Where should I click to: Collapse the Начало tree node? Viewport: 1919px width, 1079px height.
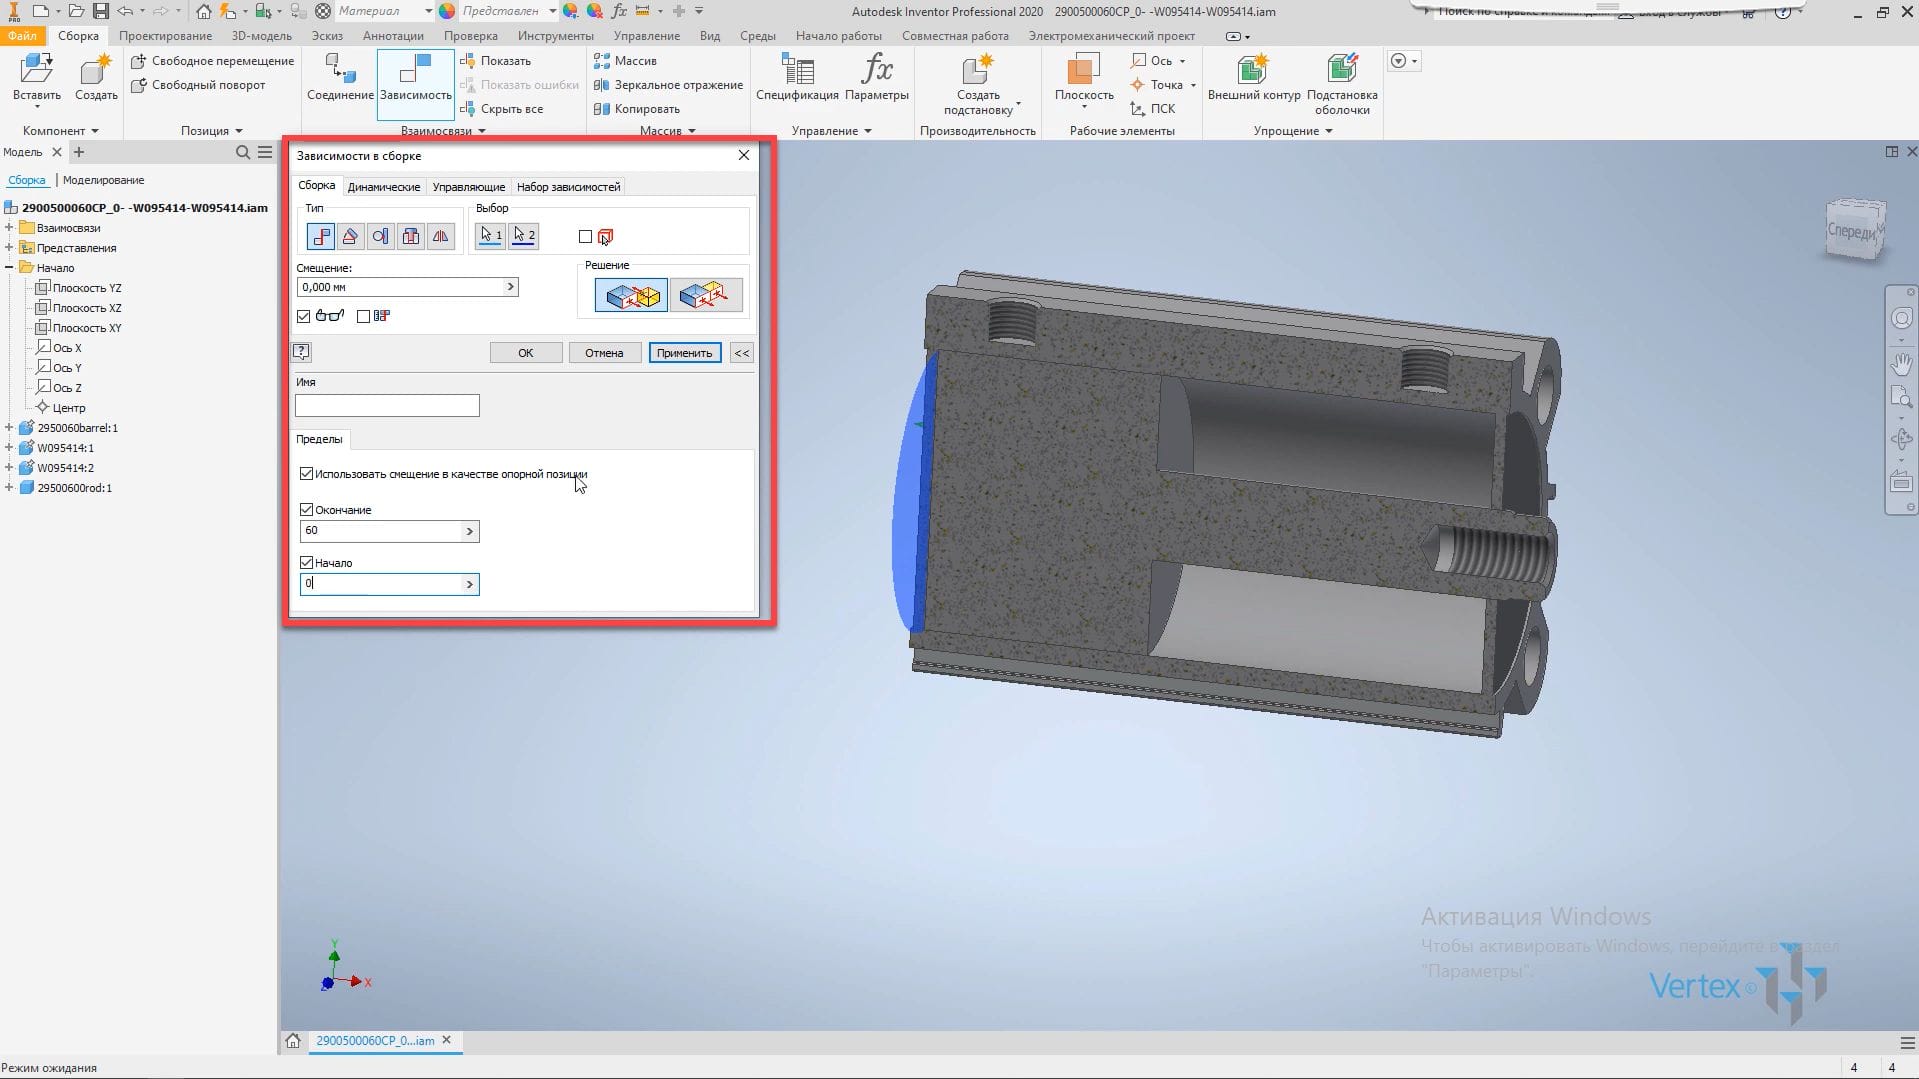click(x=9, y=268)
